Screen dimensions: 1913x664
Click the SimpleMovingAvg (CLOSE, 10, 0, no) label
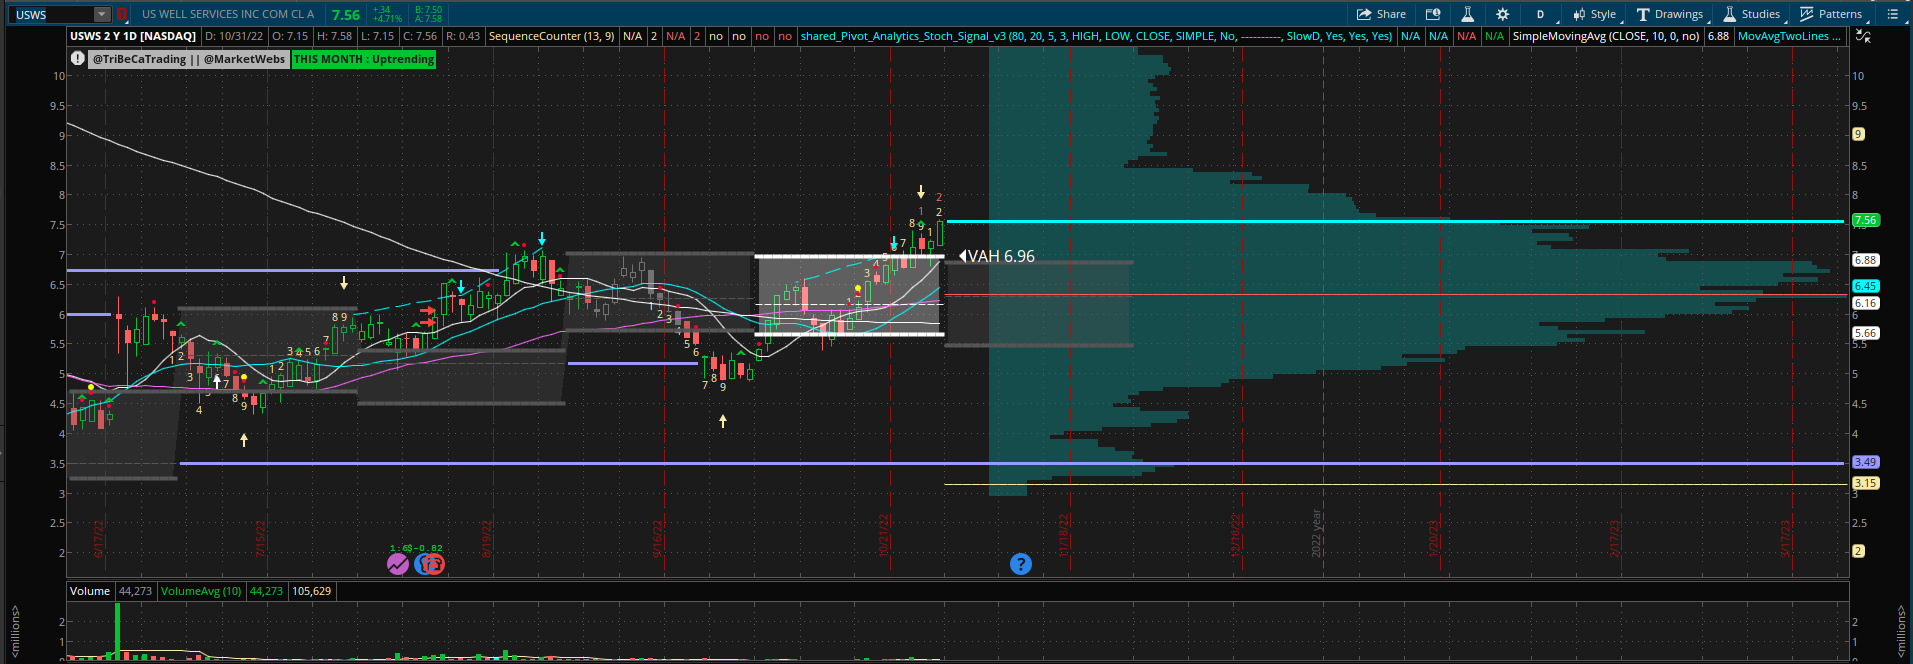1606,36
